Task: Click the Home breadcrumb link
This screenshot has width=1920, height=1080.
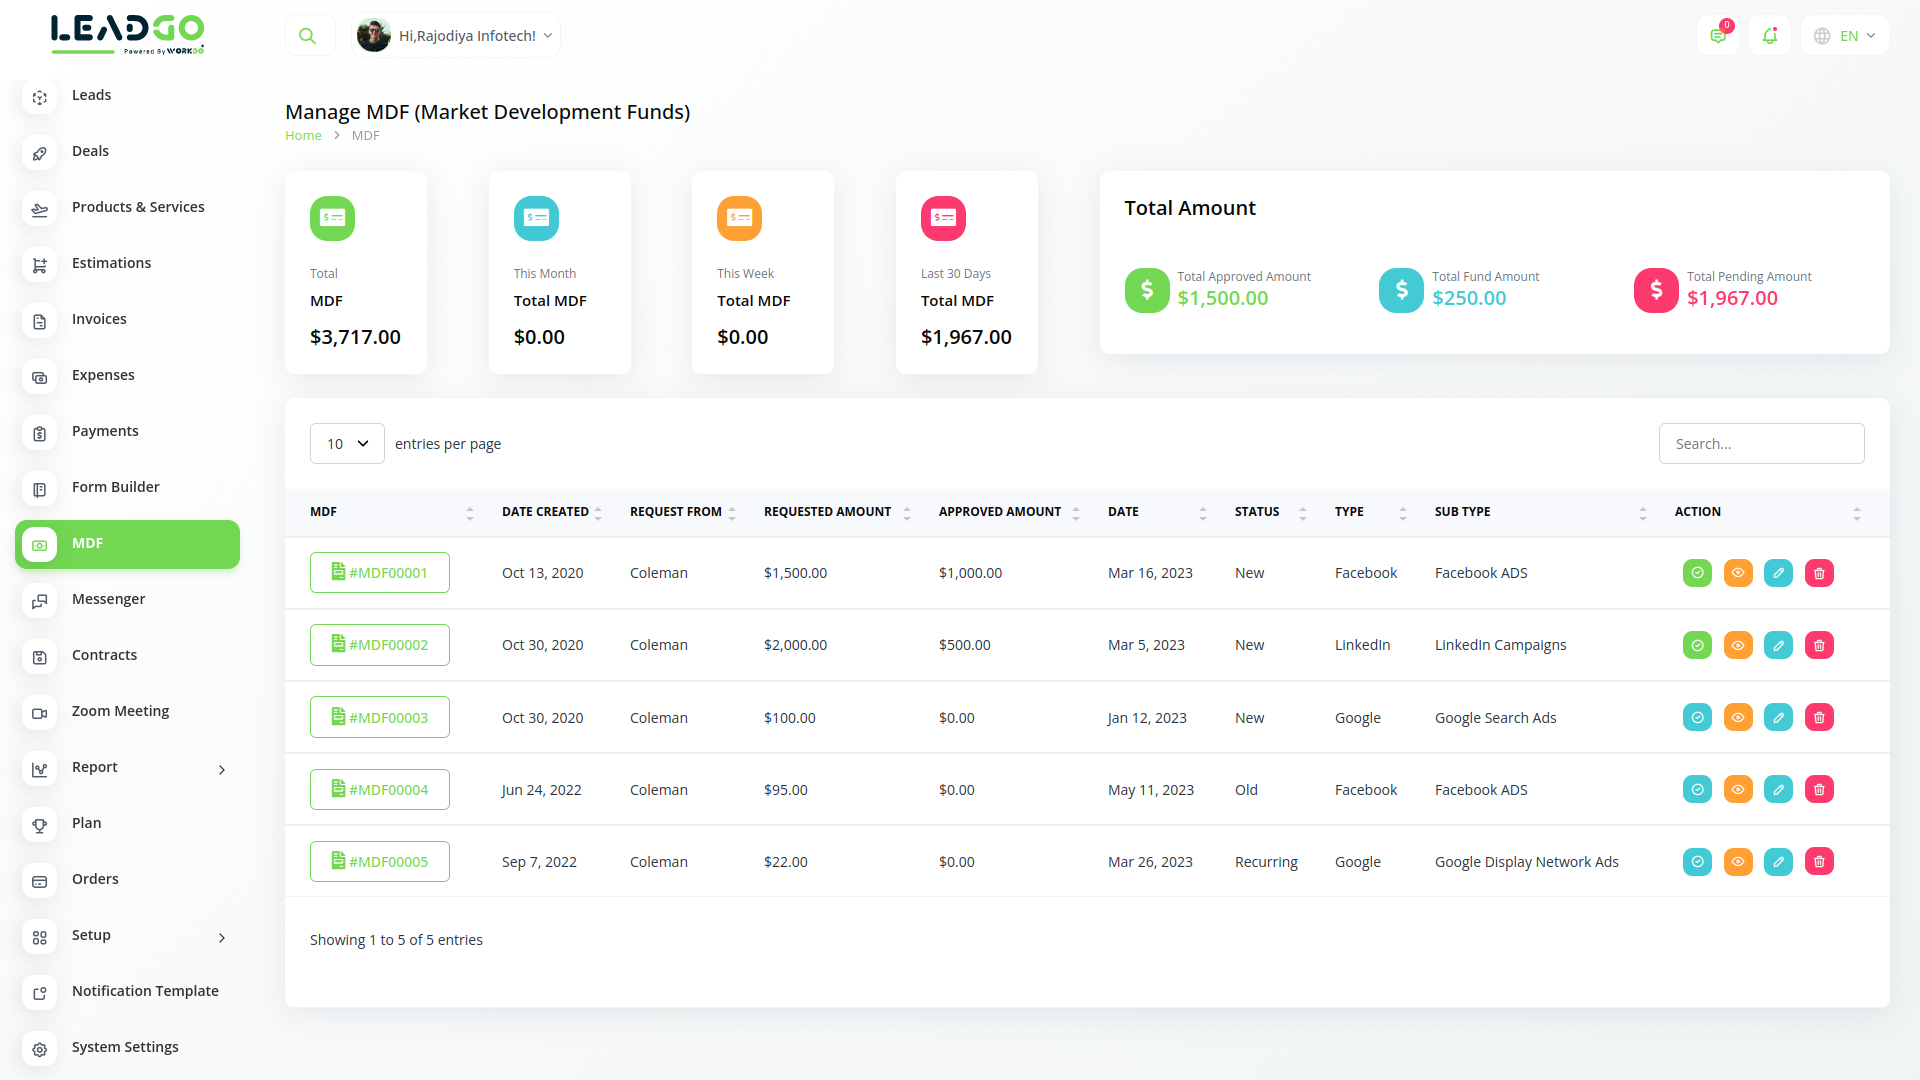Action: coord(303,136)
